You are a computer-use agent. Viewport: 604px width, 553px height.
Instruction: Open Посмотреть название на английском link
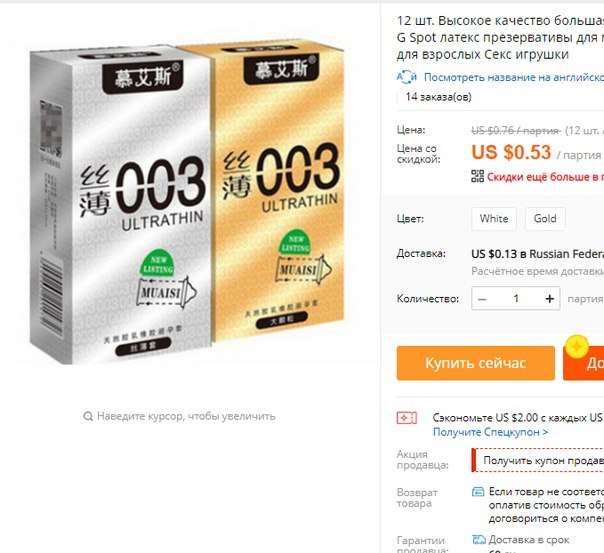click(514, 77)
